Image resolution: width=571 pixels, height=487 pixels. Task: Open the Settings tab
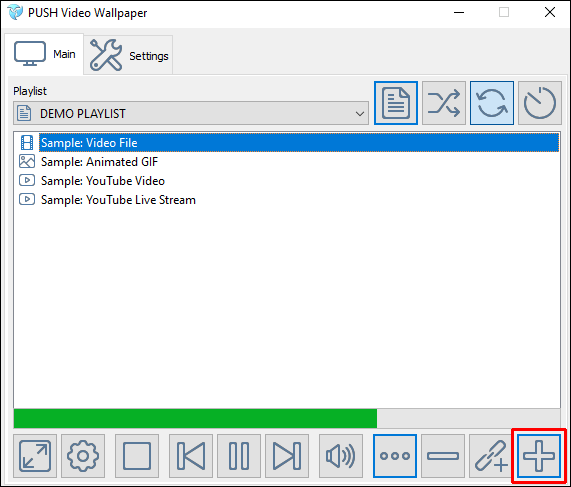click(x=128, y=55)
